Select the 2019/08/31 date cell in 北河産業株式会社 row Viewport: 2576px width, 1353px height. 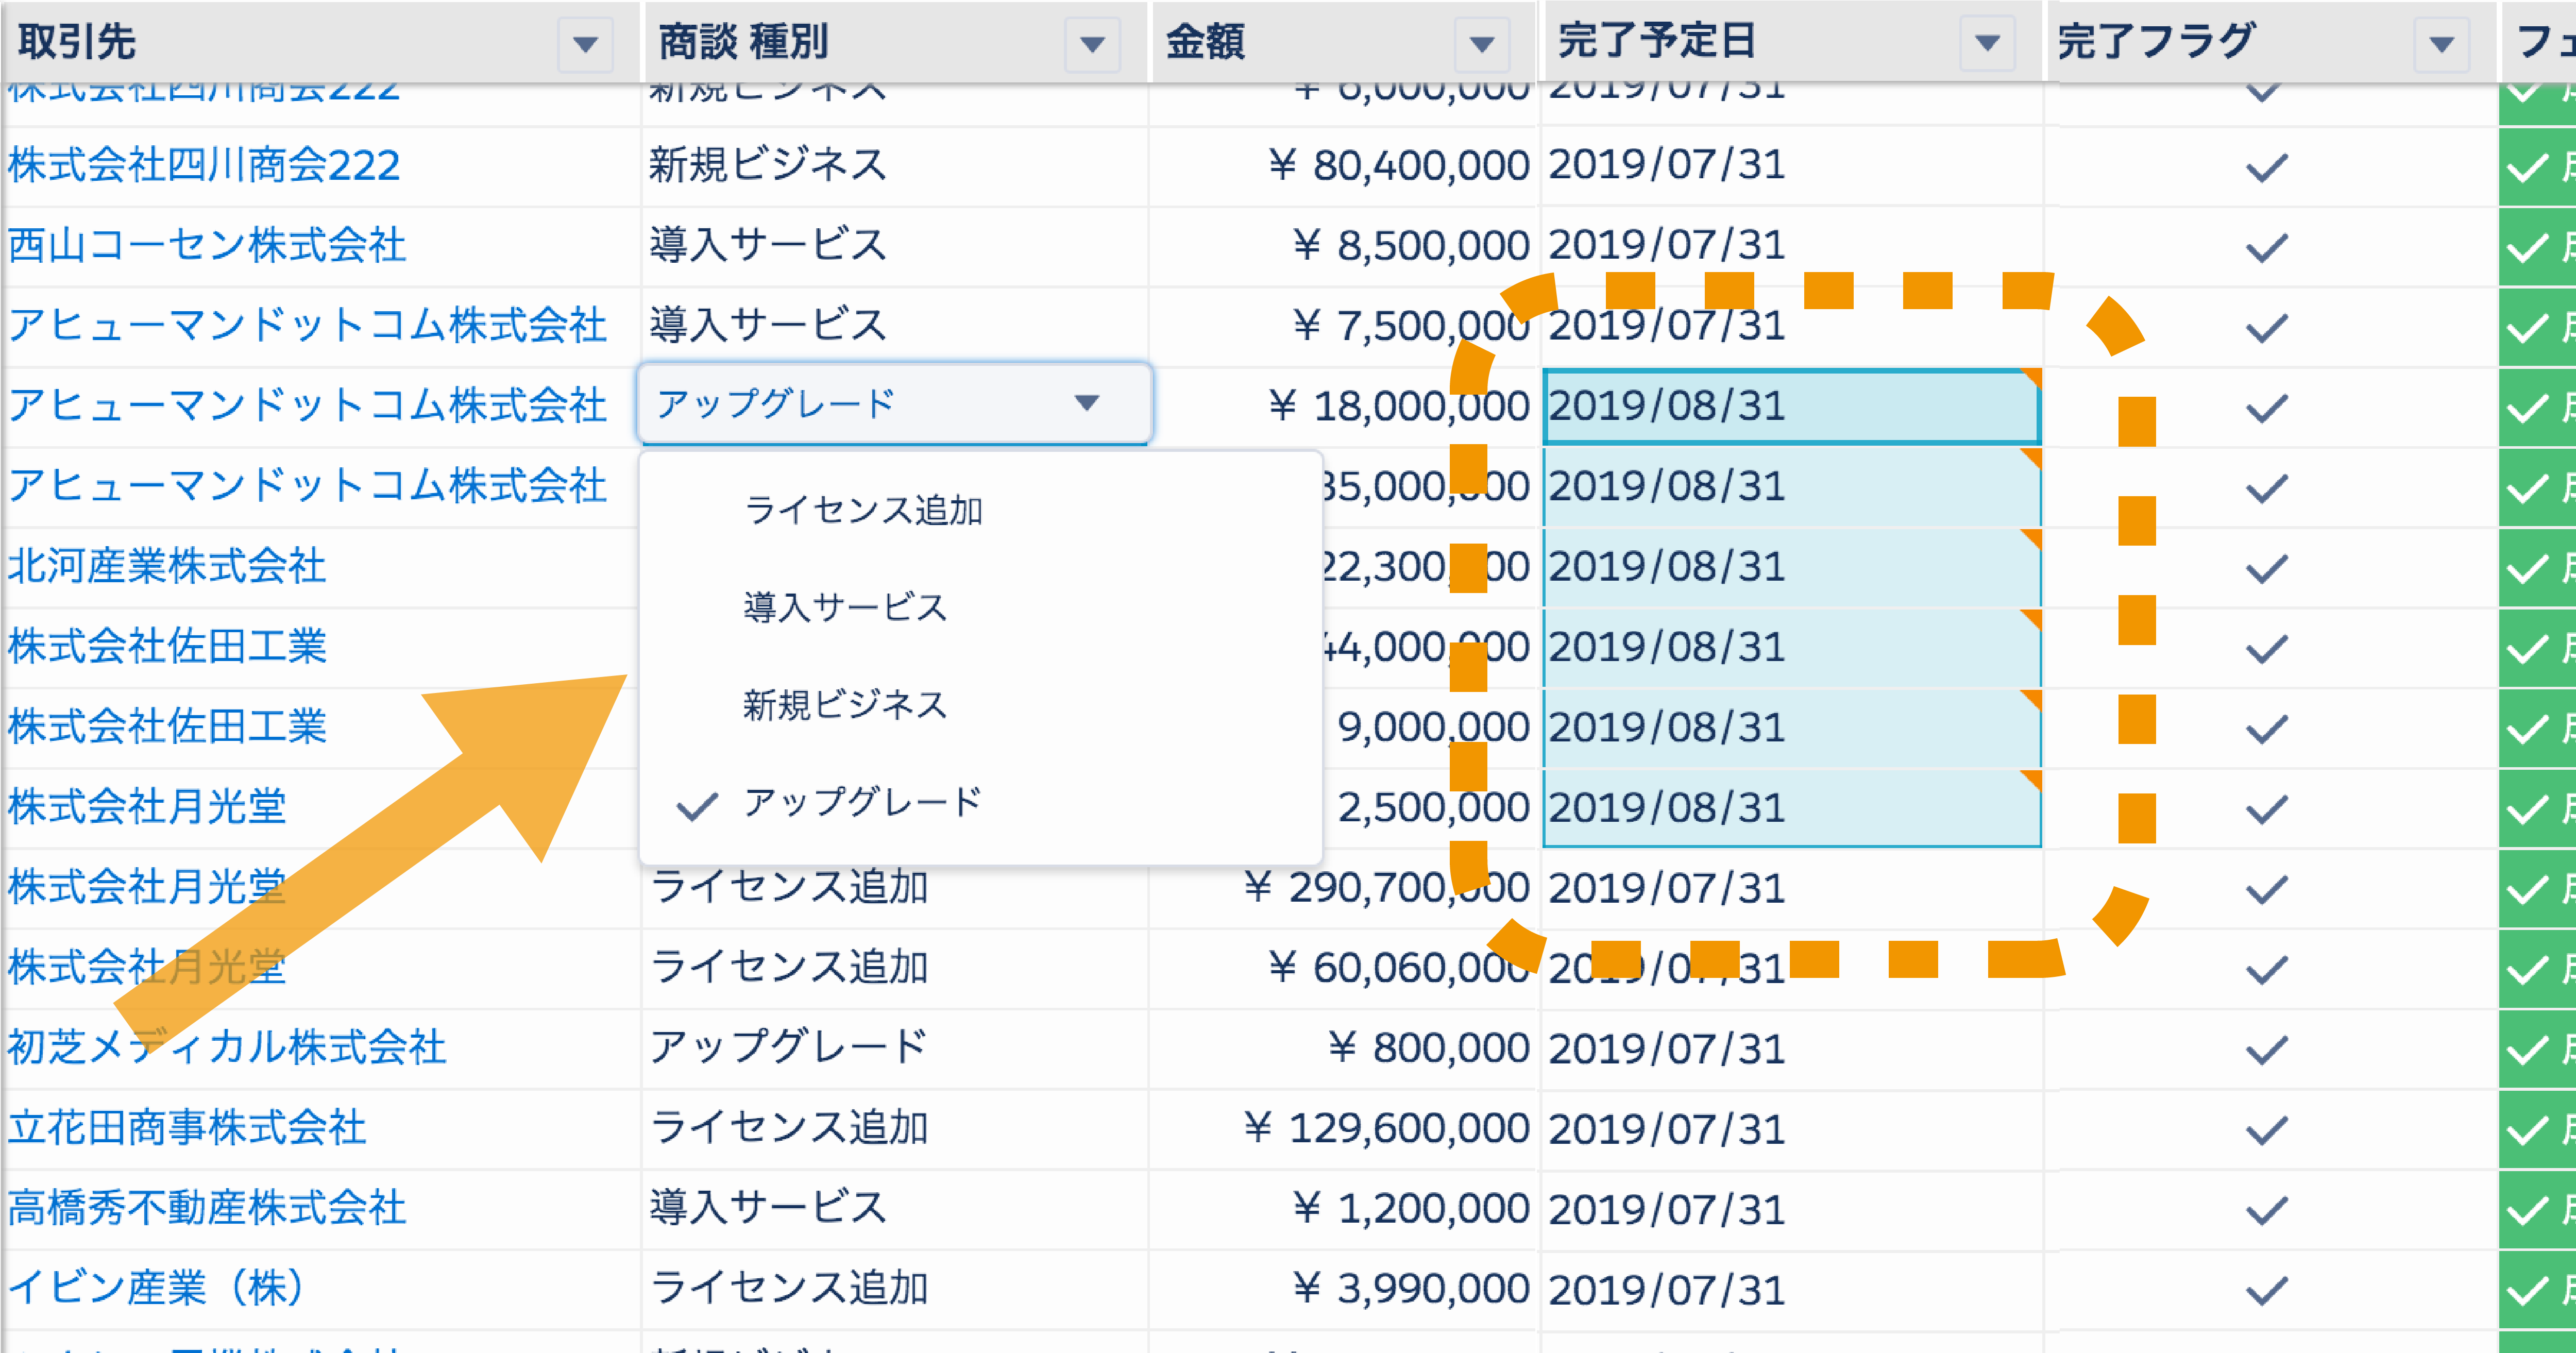(x=1791, y=567)
